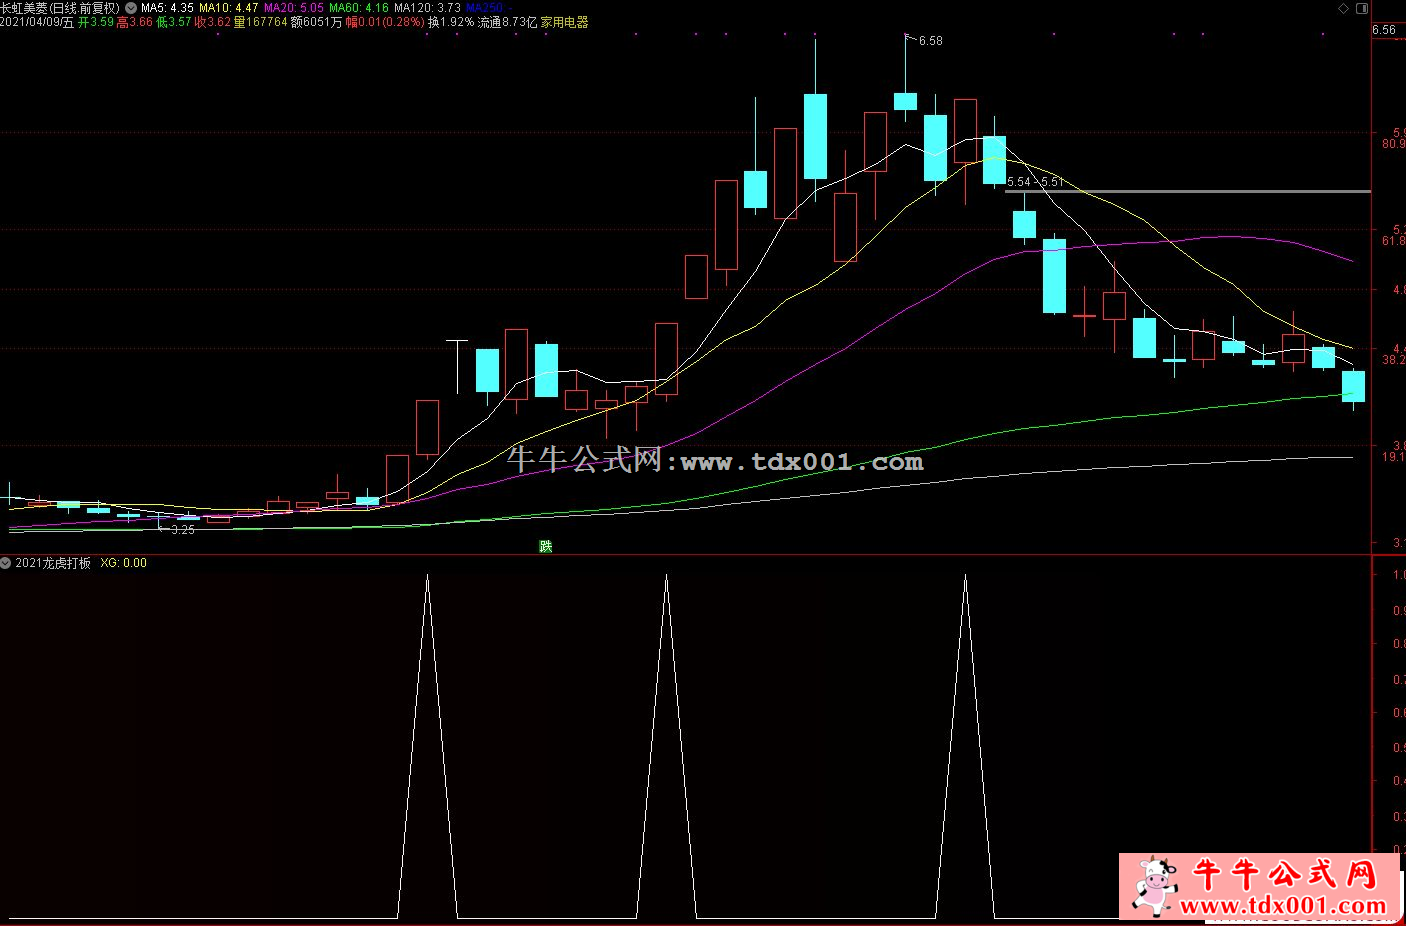Click the 6.58 high price annotation
Screen dimensions: 1406x926
click(930, 41)
